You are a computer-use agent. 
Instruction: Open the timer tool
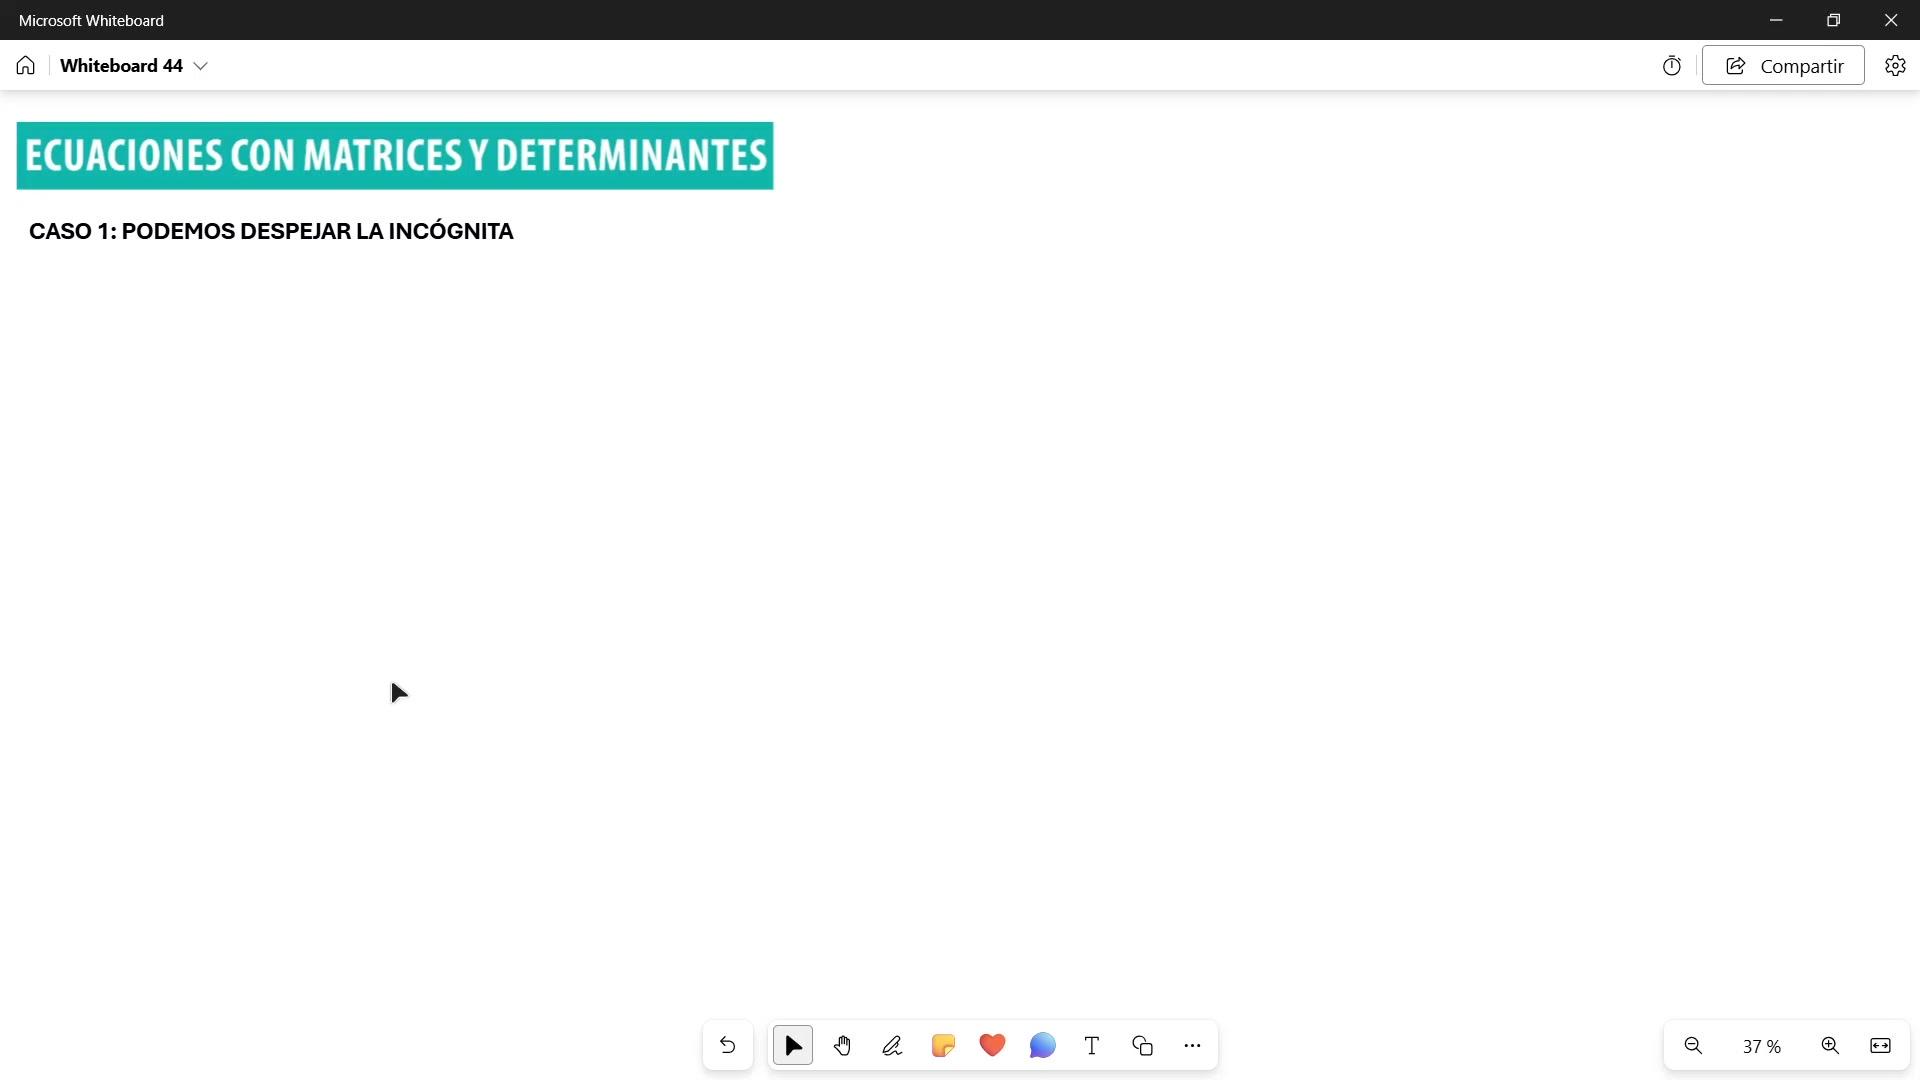coord(1672,66)
